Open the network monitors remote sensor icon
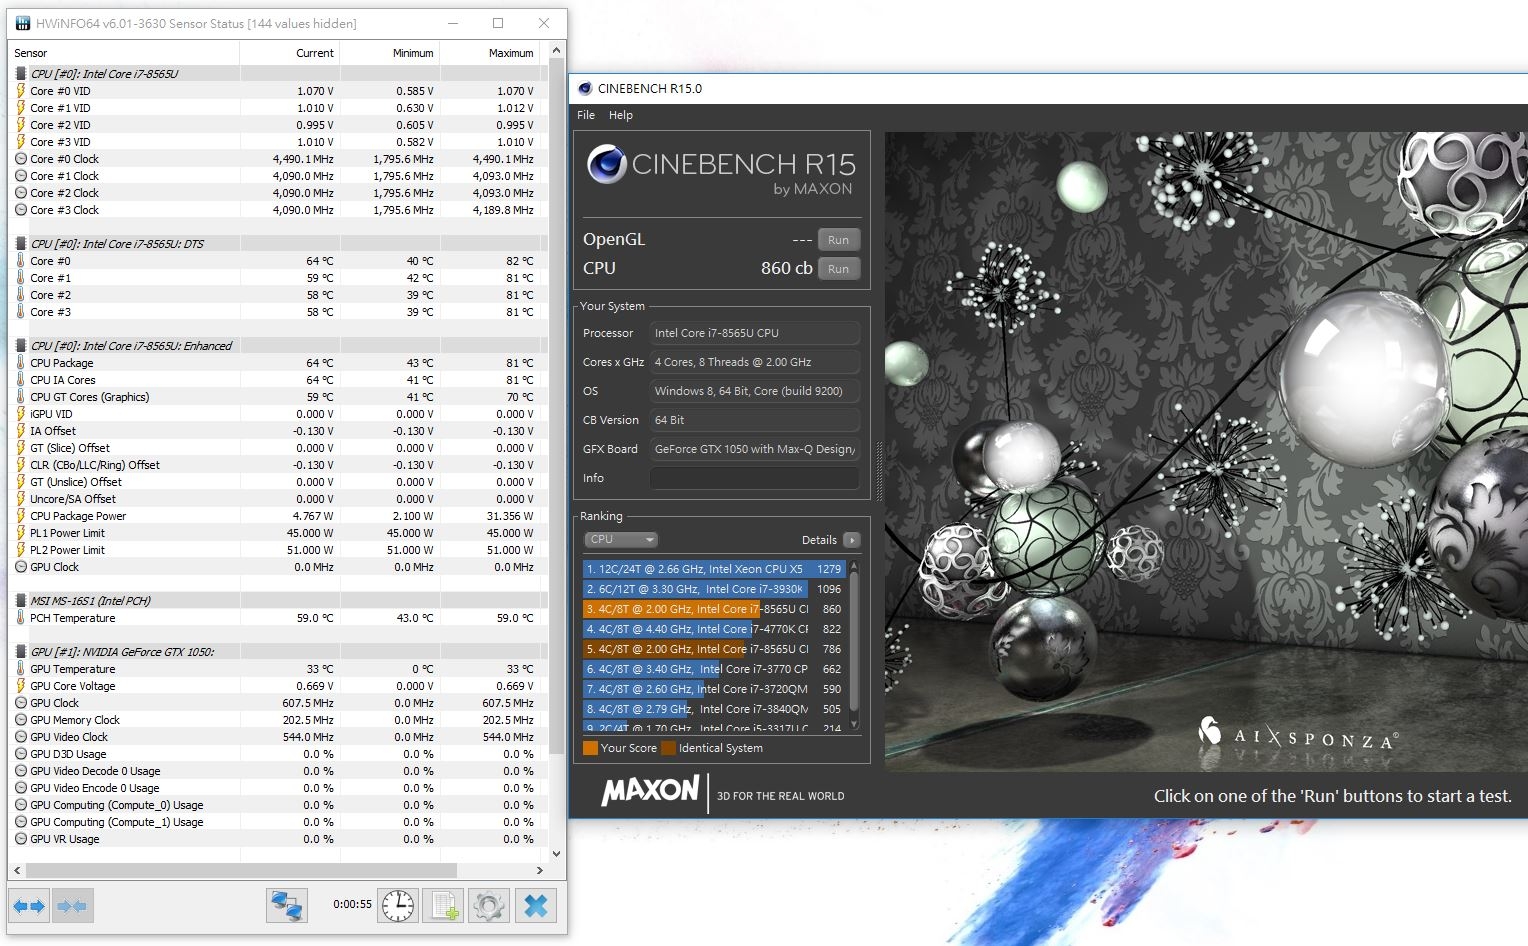Viewport: 1528px width, 946px height. tap(287, 906)
